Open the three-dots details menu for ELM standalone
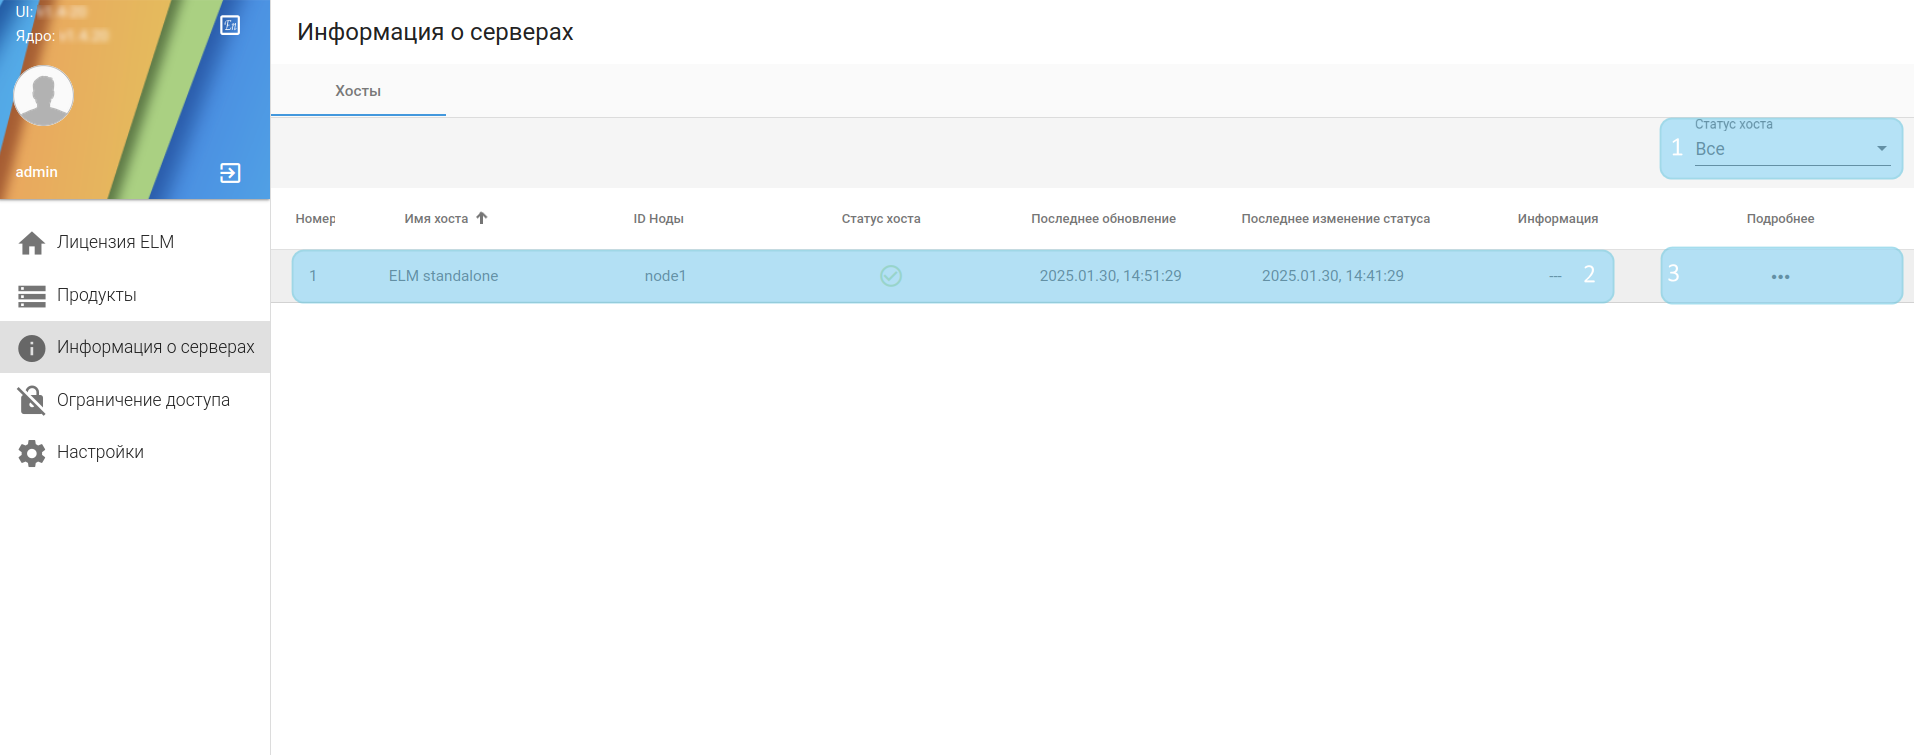The width and height of the screenshot is (1914, 755). [x=1780, y=277]
